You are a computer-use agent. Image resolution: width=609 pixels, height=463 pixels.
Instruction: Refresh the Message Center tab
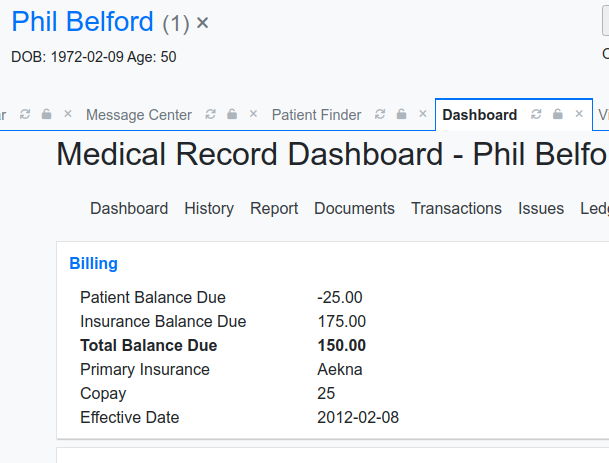click(x=211, y=114)
